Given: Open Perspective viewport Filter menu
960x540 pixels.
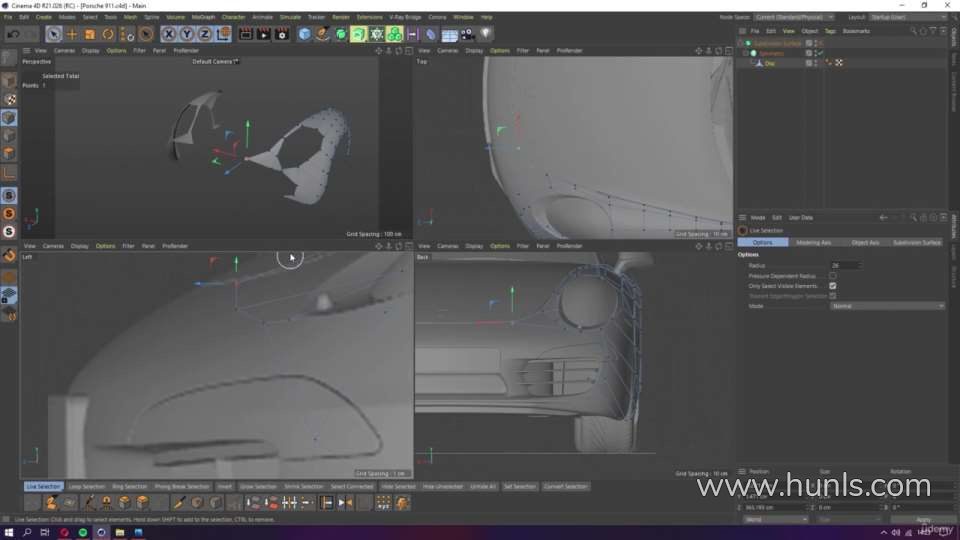Looking at the screenshot, I should (139, 51).
